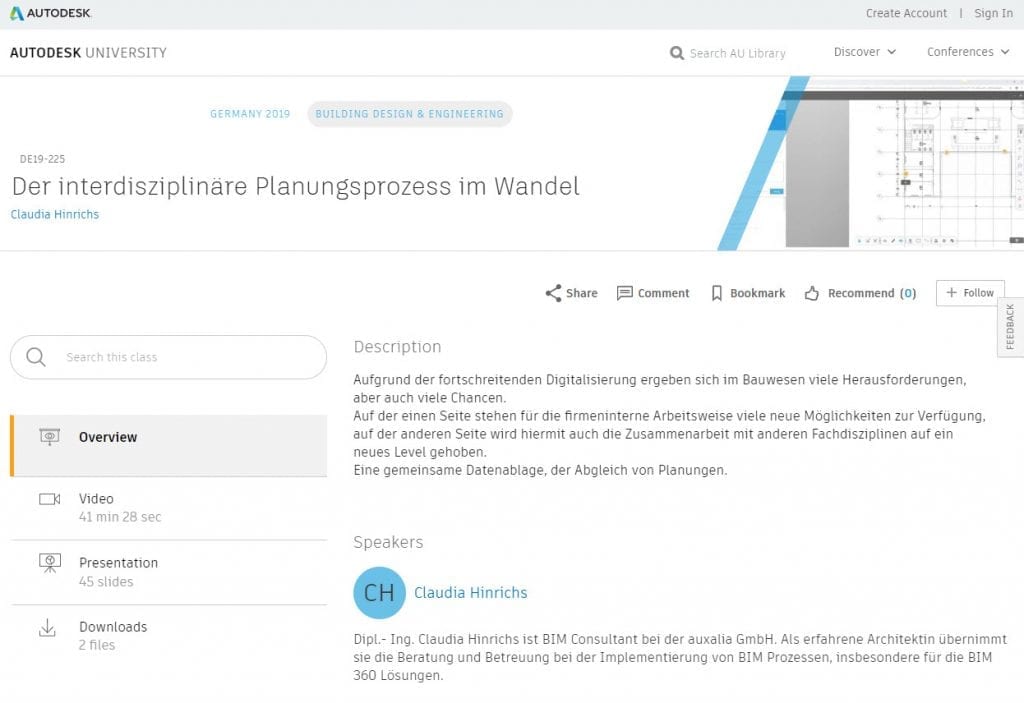Click the CH speaker avatar circle
The image size is (1024, 703).
pyautogui.click(x=379, y=593)
